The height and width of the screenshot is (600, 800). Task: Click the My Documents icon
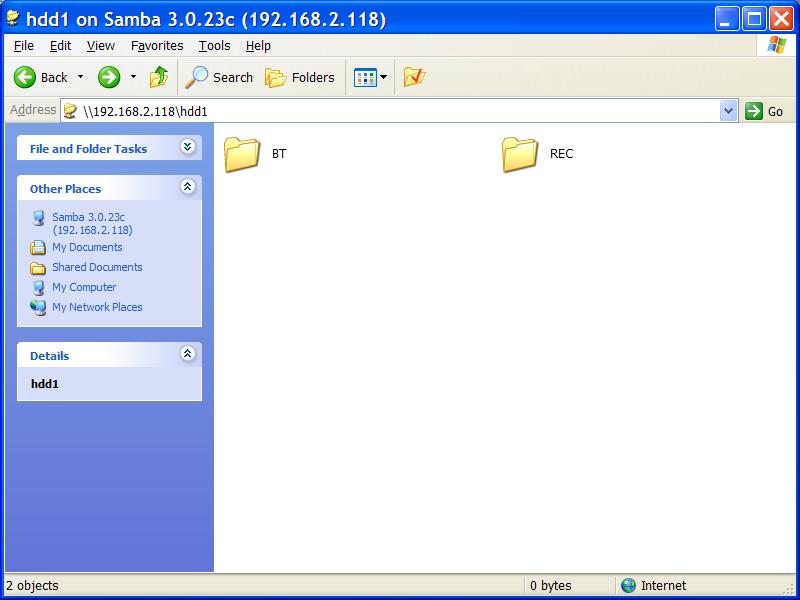coord(38,247)
